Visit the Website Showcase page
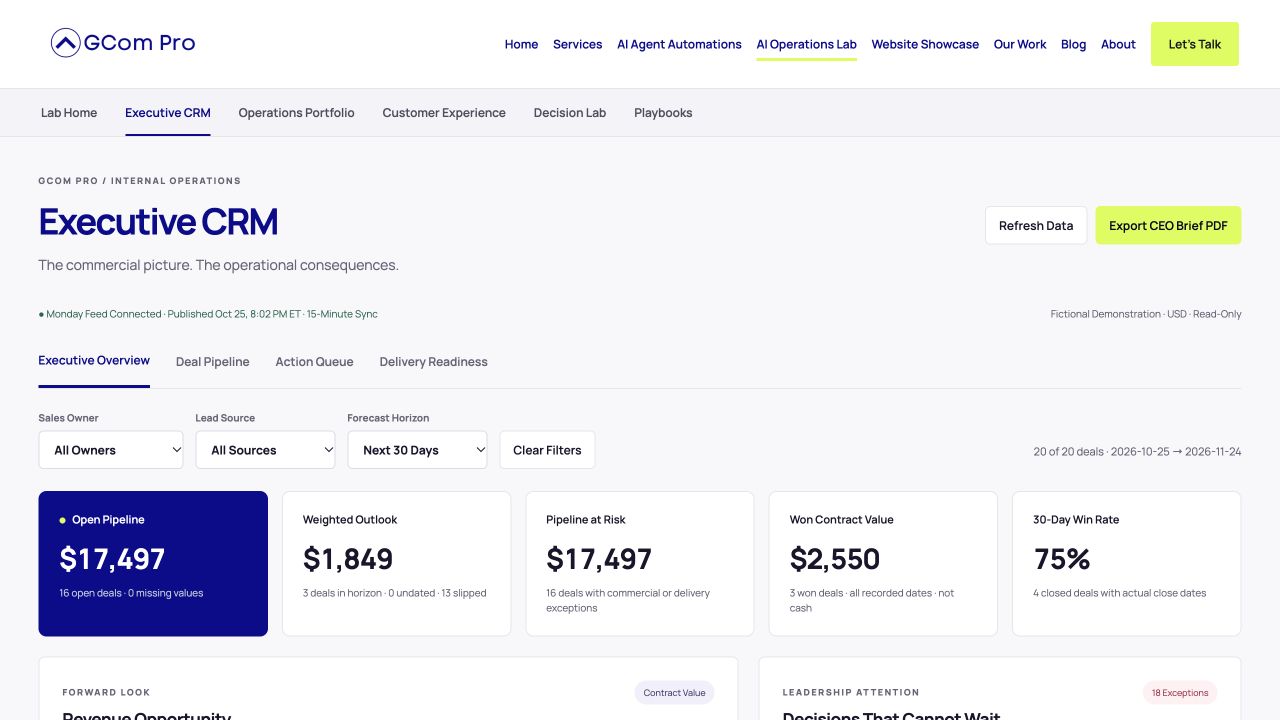This screenshot has height=720, width=1280. pos(925,44)
